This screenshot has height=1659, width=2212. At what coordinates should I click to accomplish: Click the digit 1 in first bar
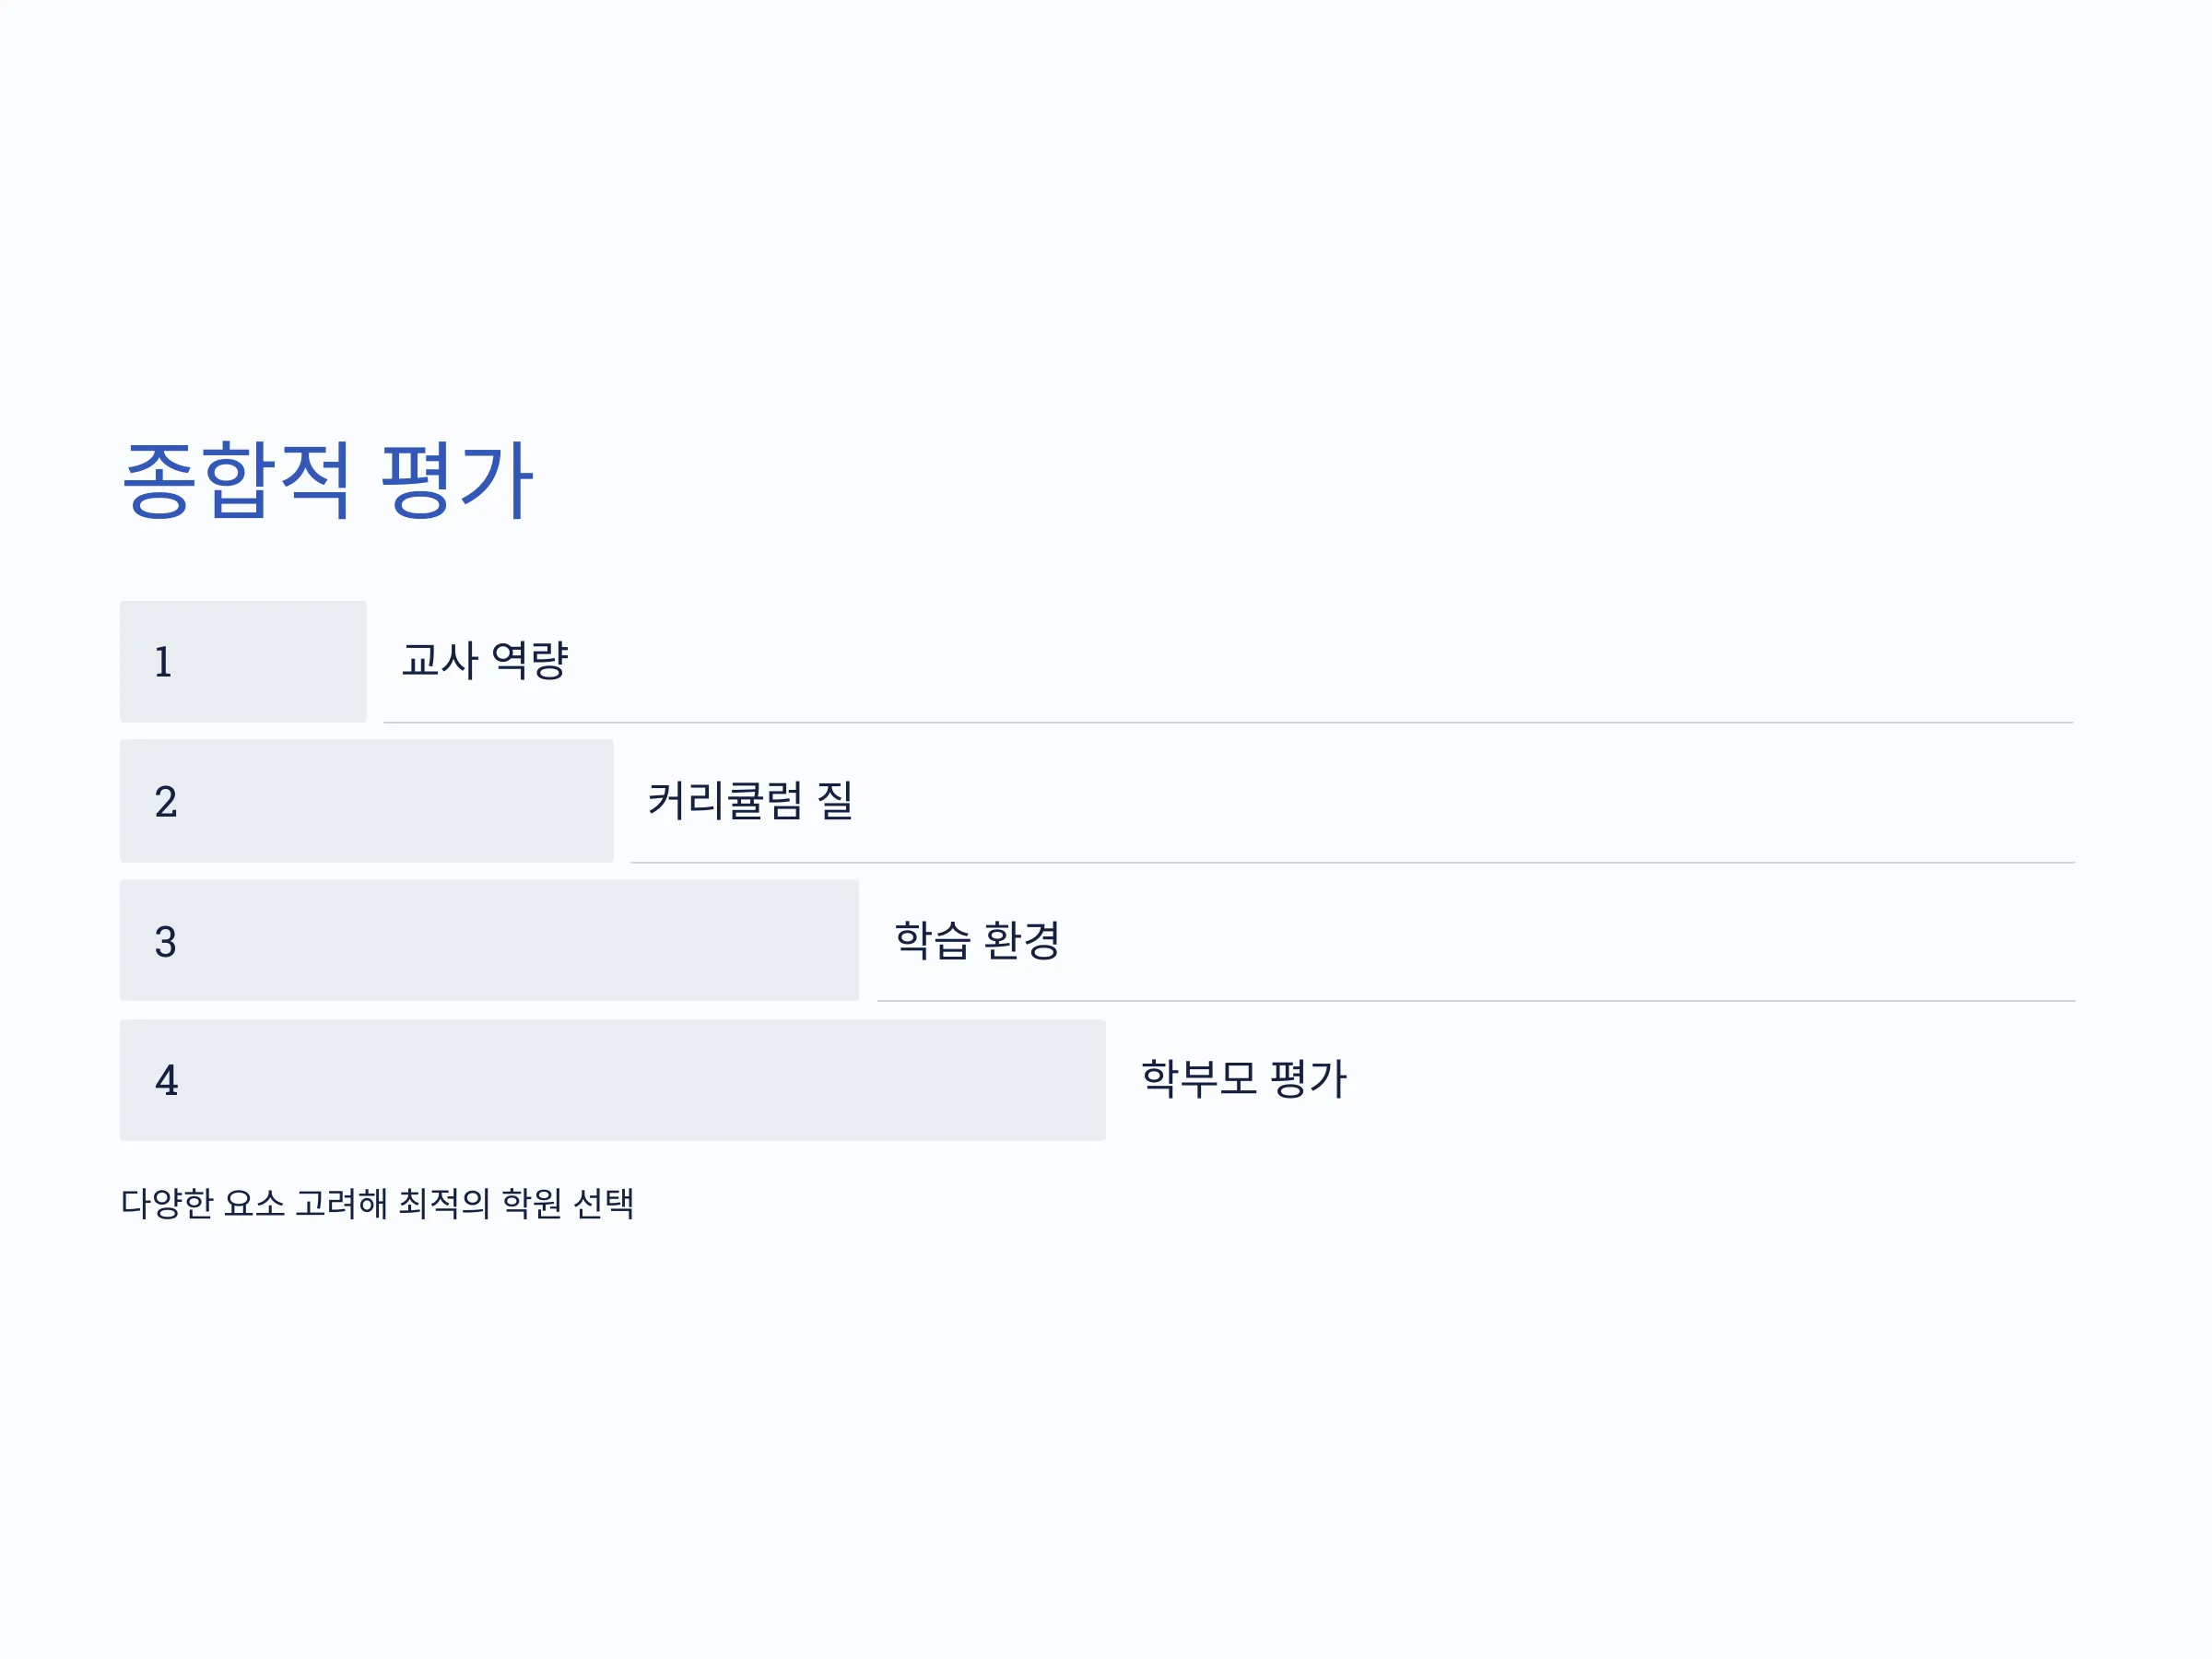tap(163, 662)
